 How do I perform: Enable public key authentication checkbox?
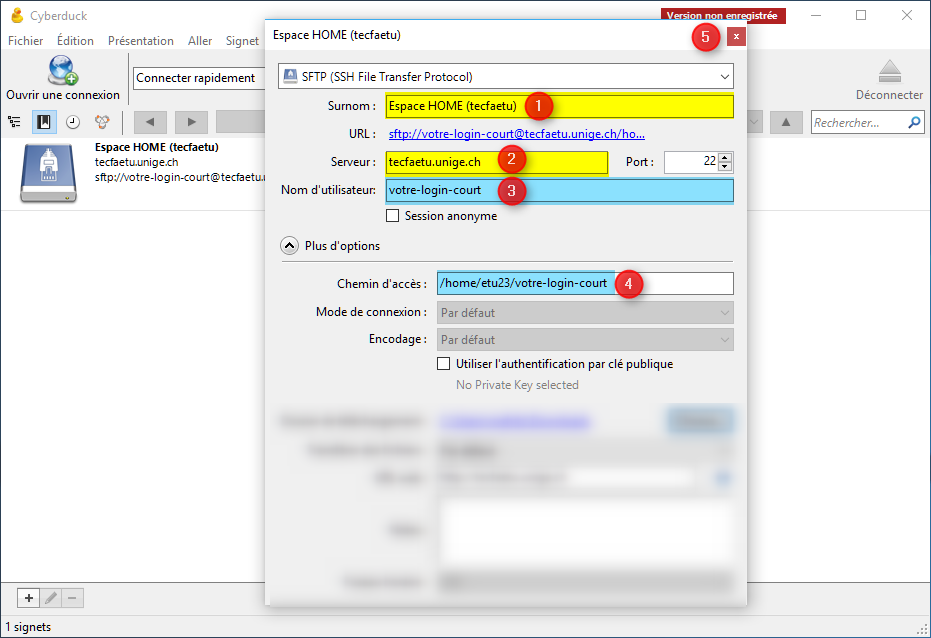pos(444,364)
